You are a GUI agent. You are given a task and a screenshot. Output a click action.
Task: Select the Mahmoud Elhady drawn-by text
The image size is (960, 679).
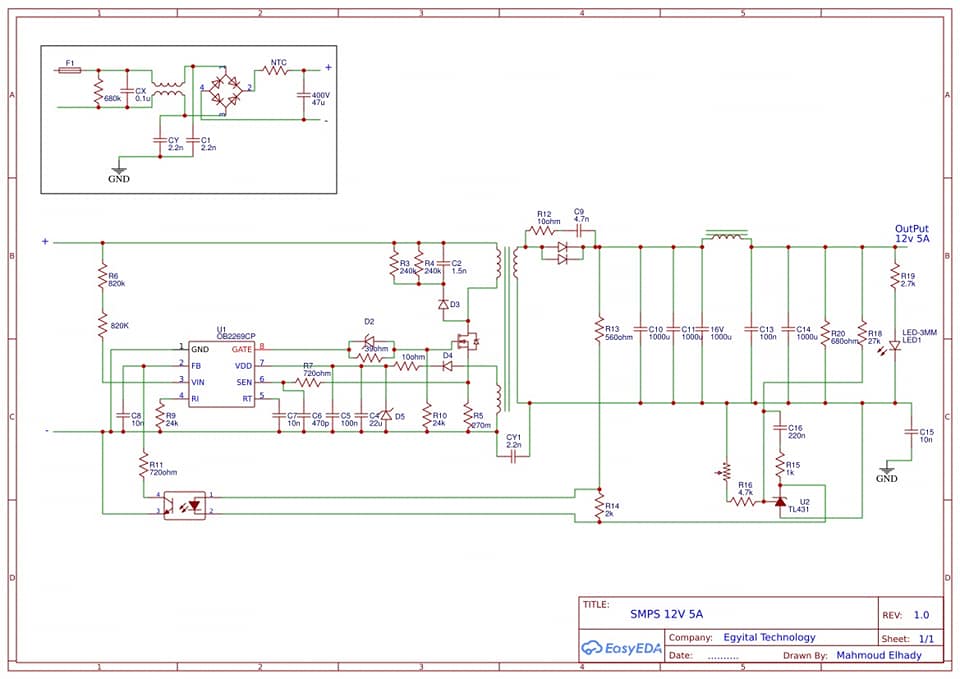[879, 655]
